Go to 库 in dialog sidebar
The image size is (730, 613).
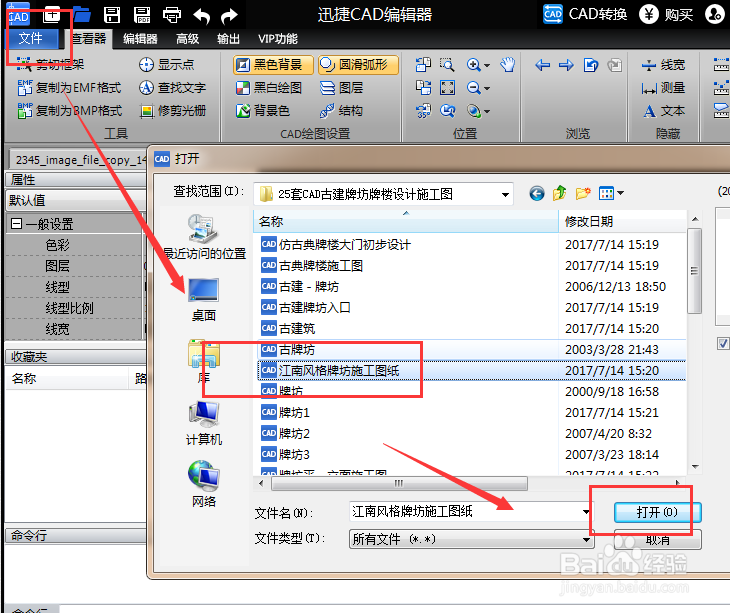pos(204,362)
